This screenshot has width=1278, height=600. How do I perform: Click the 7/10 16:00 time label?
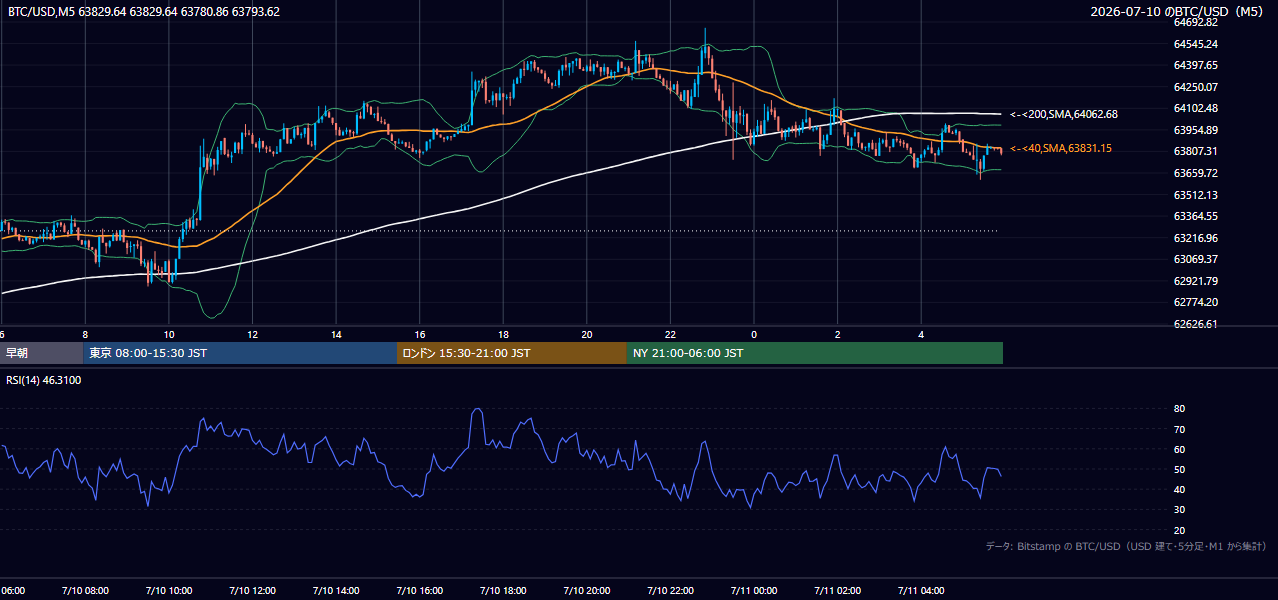click(419, 590)
